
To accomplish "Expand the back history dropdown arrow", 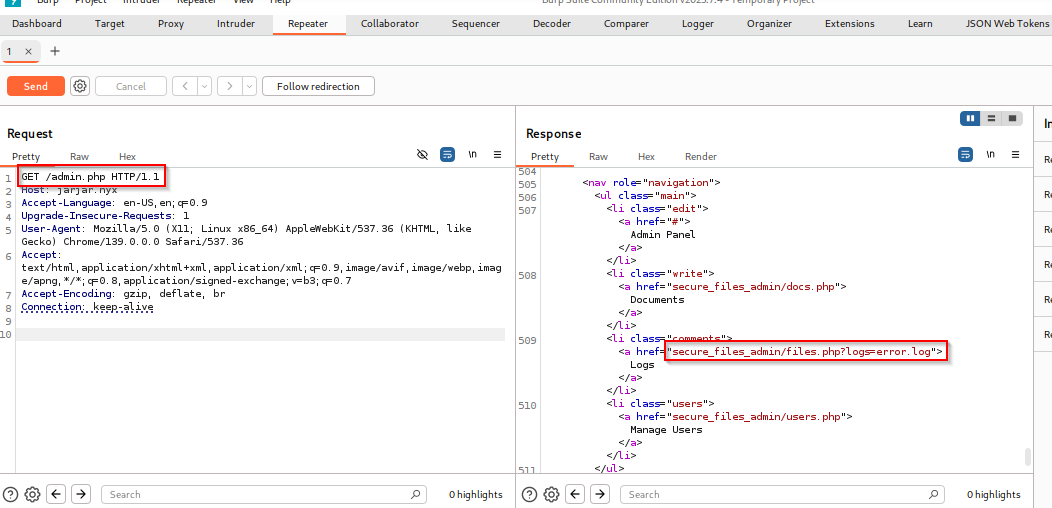I will tap(204, 86).
